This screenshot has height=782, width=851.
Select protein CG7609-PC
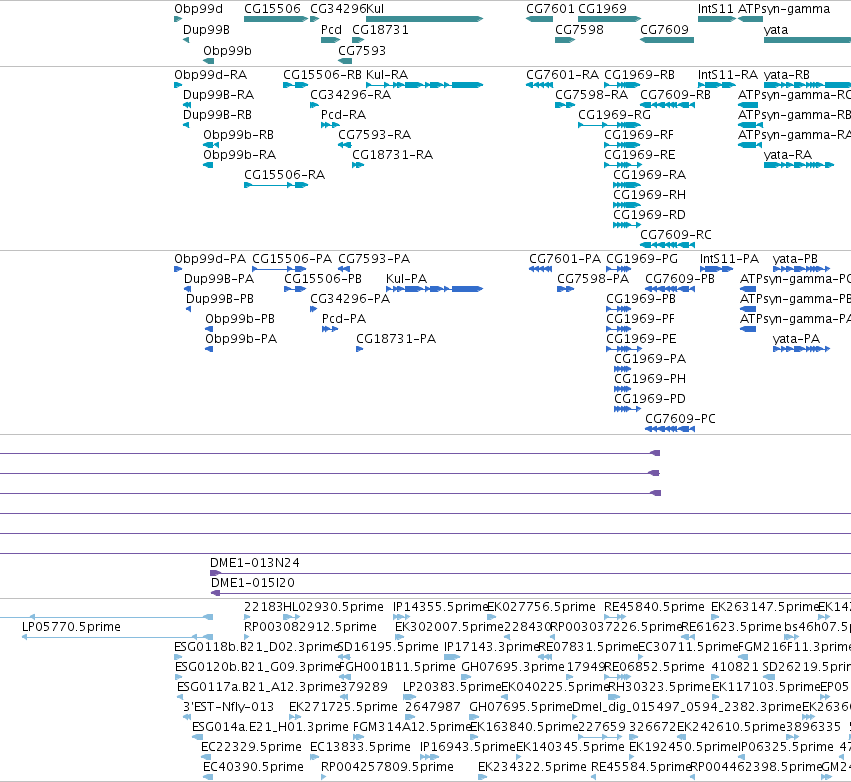(670, 429)
